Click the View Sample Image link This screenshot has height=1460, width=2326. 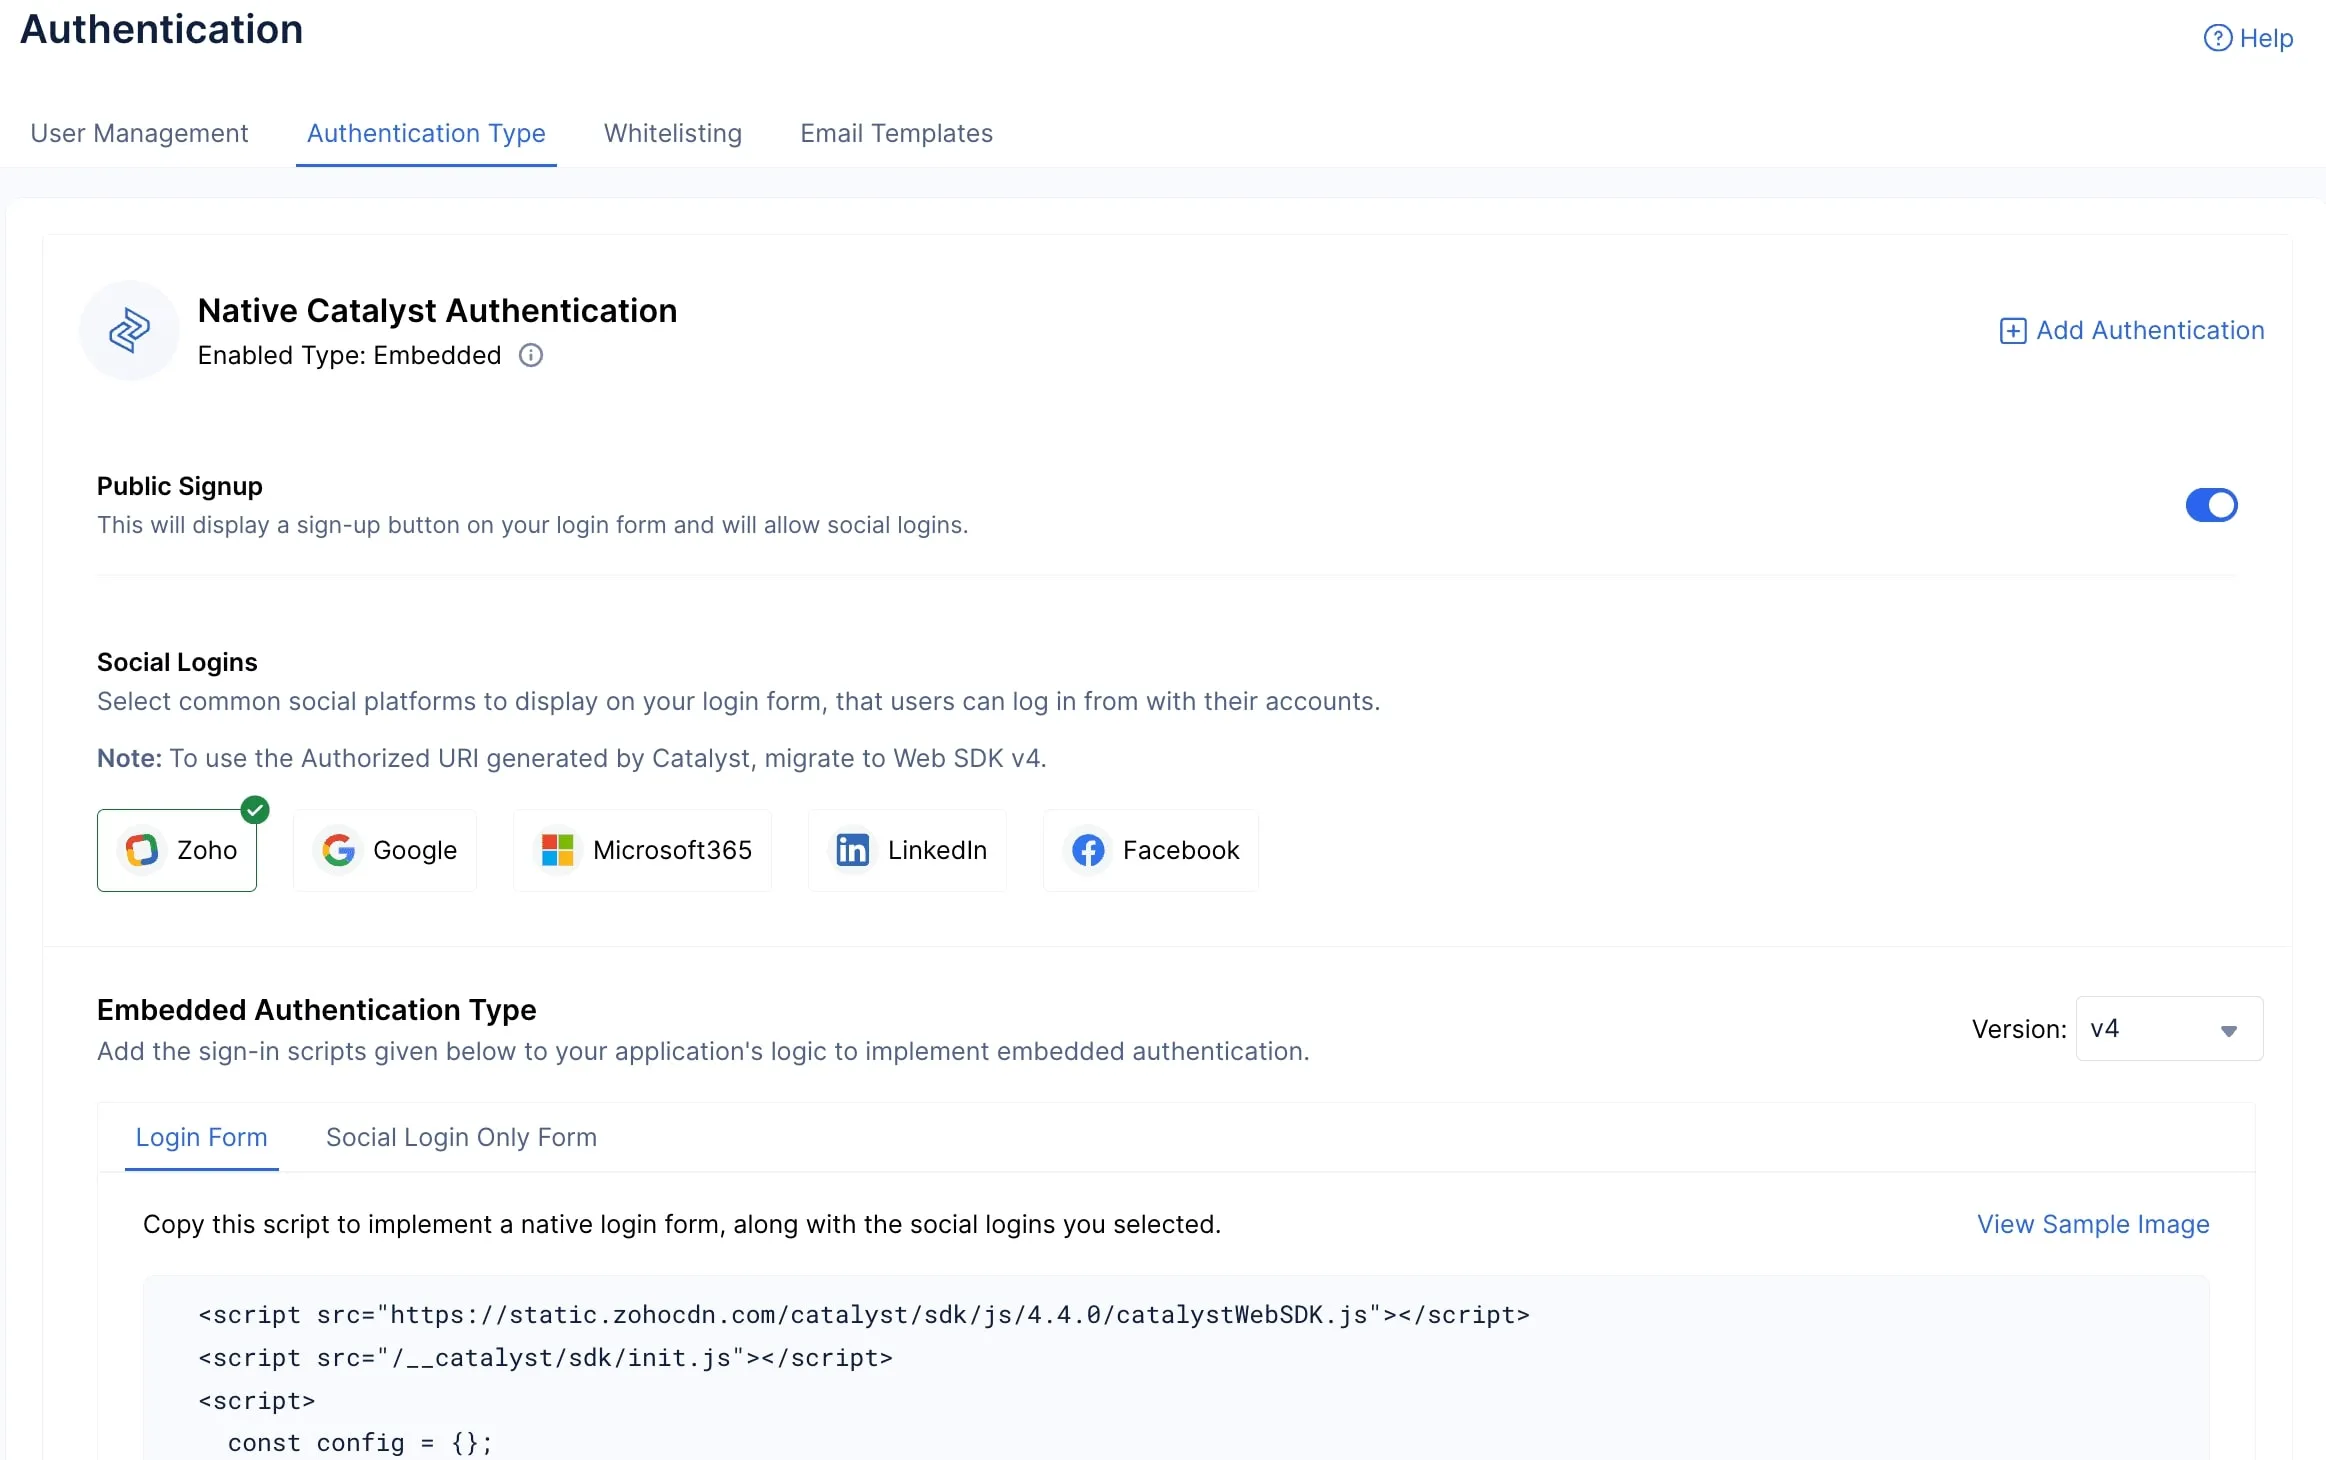2092,1224
